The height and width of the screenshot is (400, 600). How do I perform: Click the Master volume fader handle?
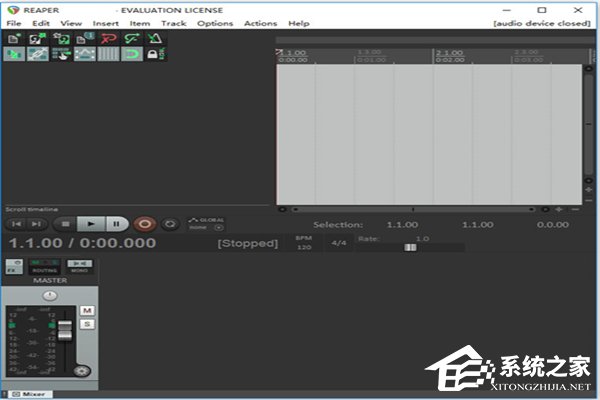[x=65, y=331]
